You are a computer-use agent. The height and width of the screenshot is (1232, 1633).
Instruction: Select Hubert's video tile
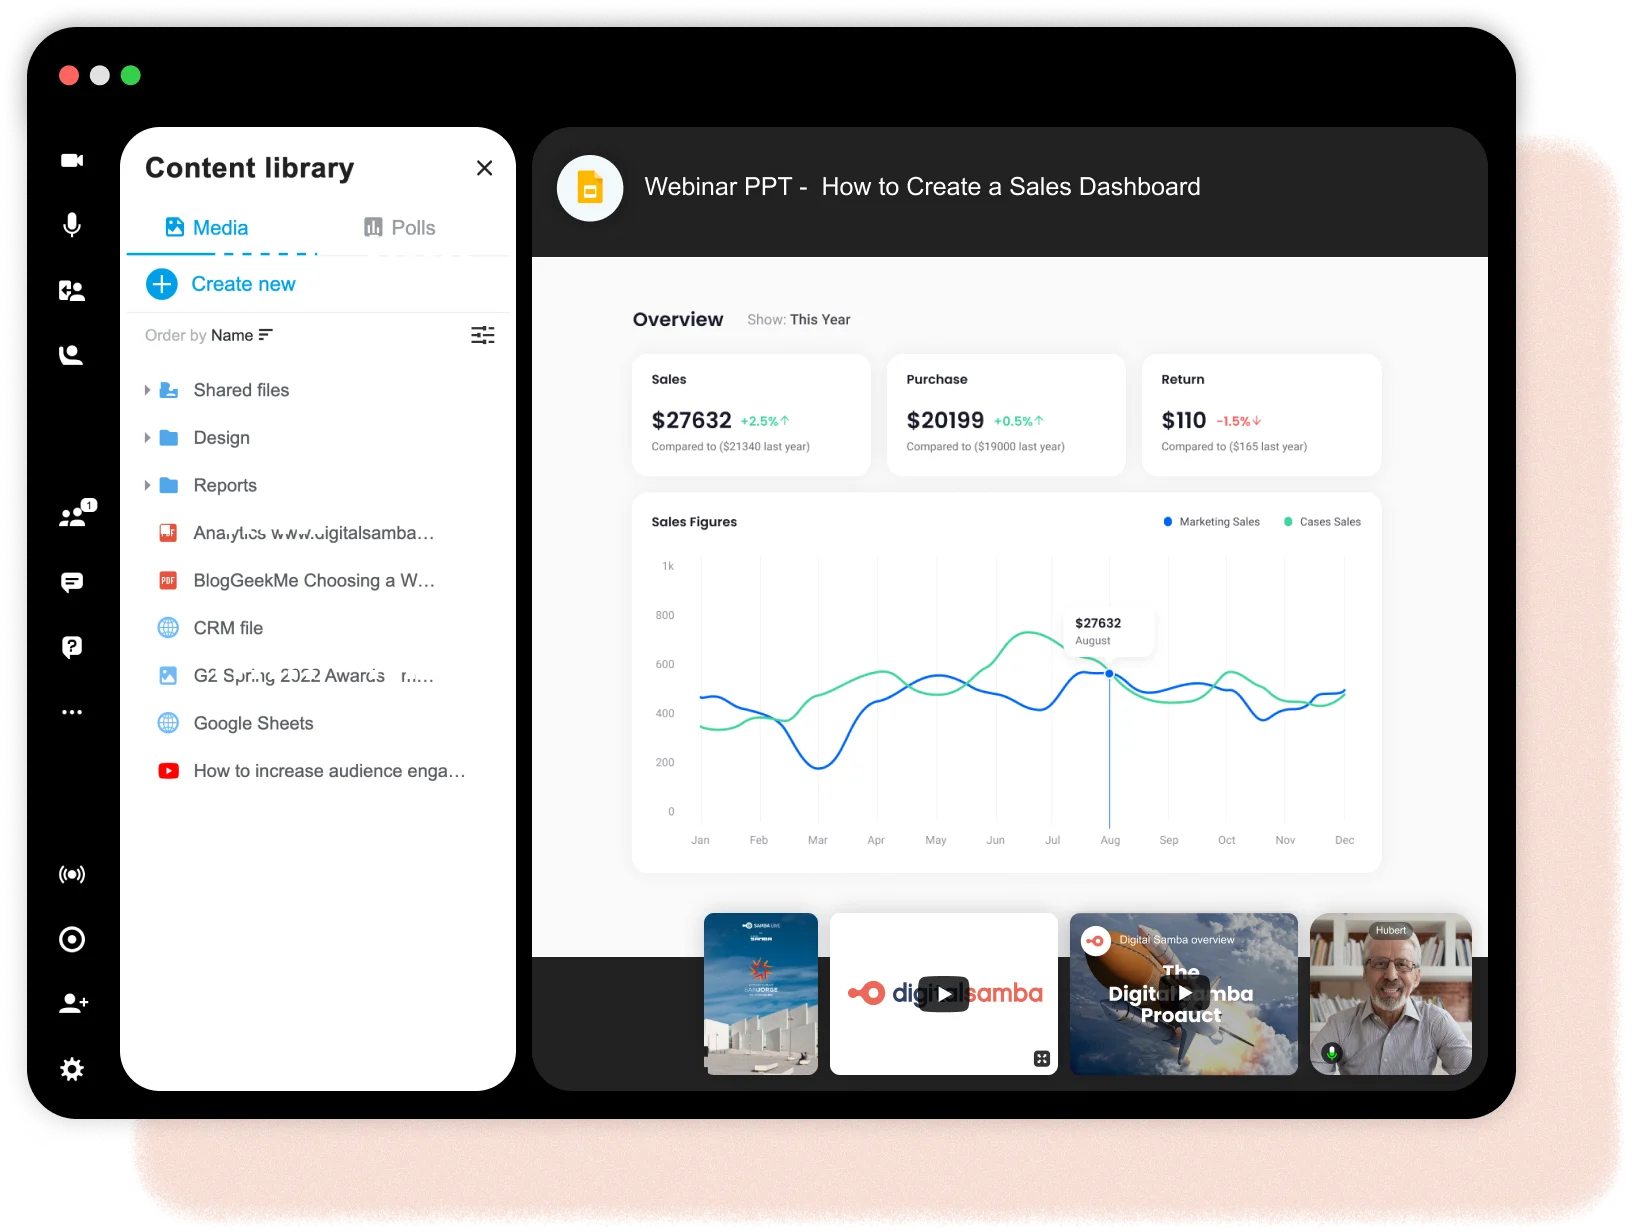[x=1391, y=994]
